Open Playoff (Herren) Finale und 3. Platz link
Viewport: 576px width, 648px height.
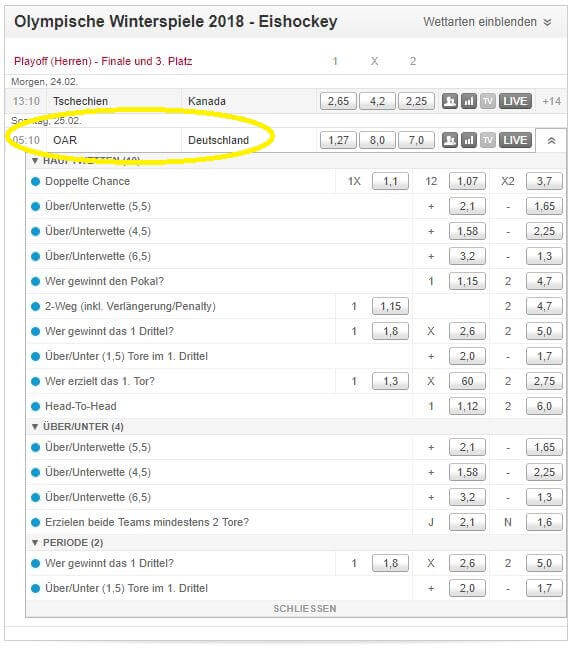click(103, 62)
